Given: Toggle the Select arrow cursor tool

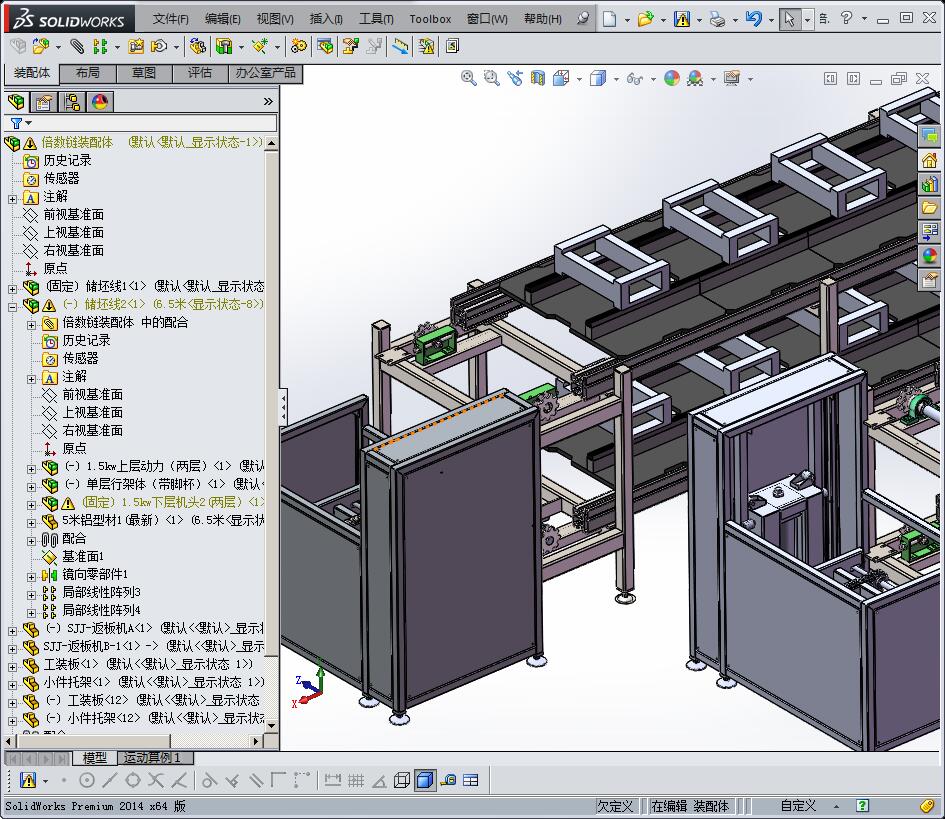Looking at the screenshot, I should [790, 19].
